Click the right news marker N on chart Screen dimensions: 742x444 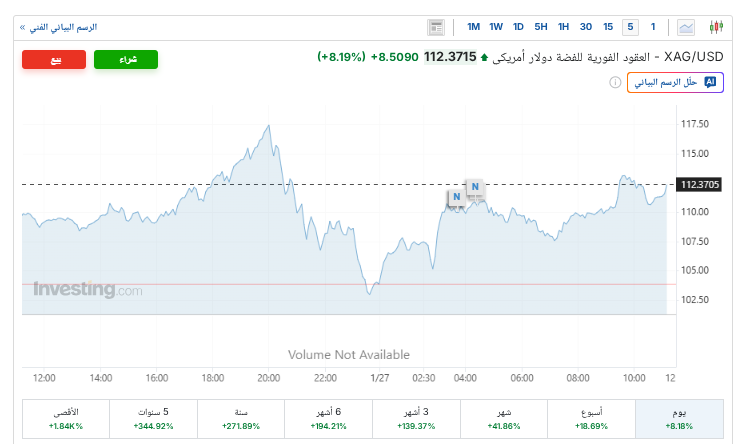[x=475, y=186]
